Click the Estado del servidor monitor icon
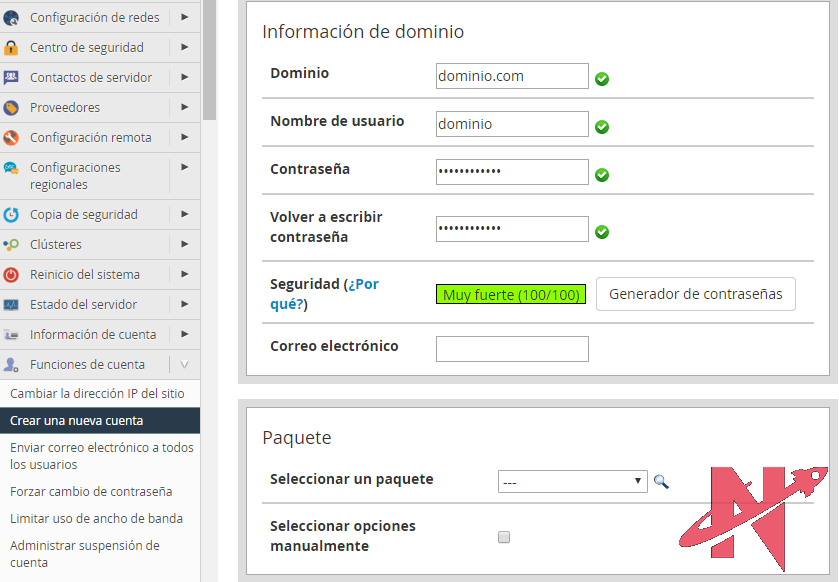Viewport: 839px width, 582px height. click(x=11, y=305)
